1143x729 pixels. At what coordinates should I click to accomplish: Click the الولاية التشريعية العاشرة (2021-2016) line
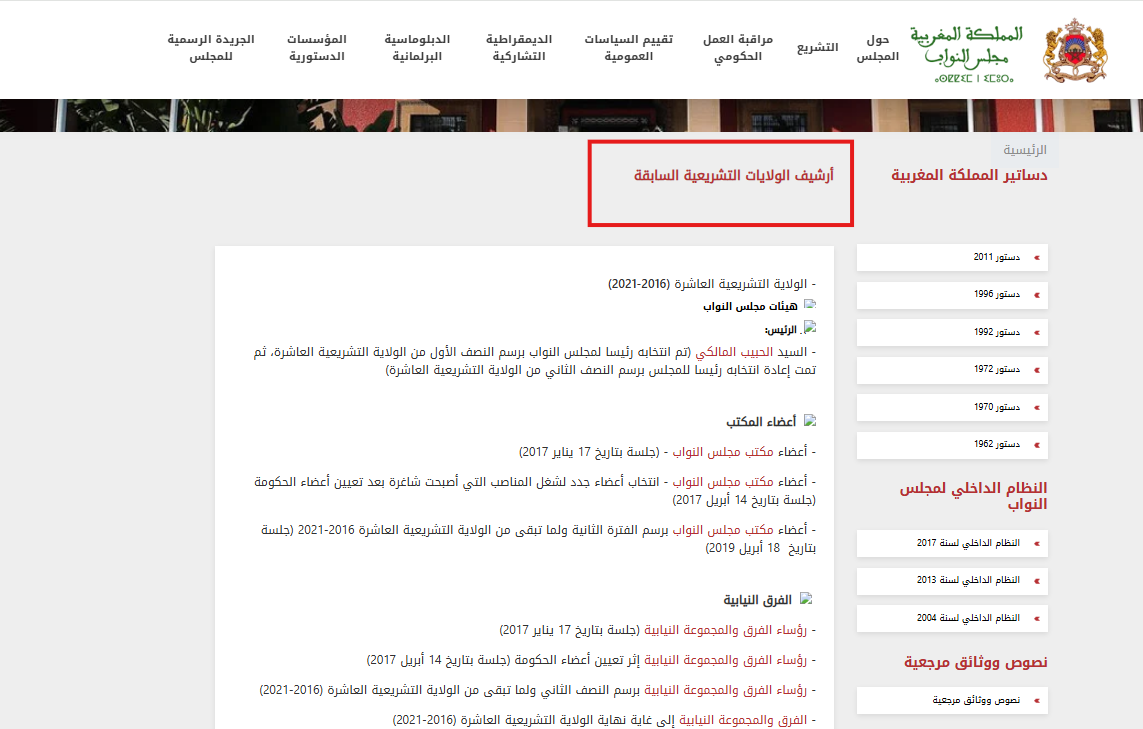click(x=712, y=284)
